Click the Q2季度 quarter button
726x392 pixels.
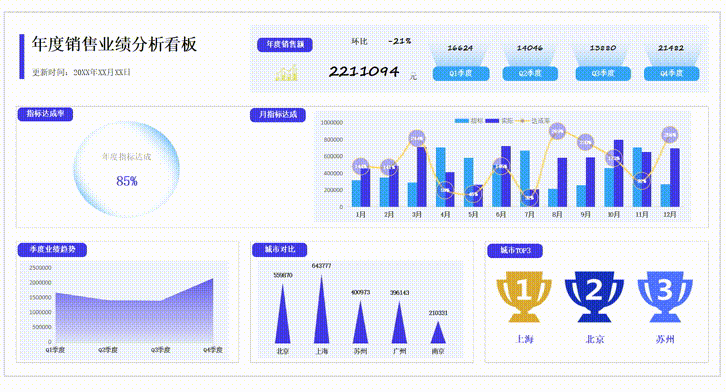[x=530, y=74]
